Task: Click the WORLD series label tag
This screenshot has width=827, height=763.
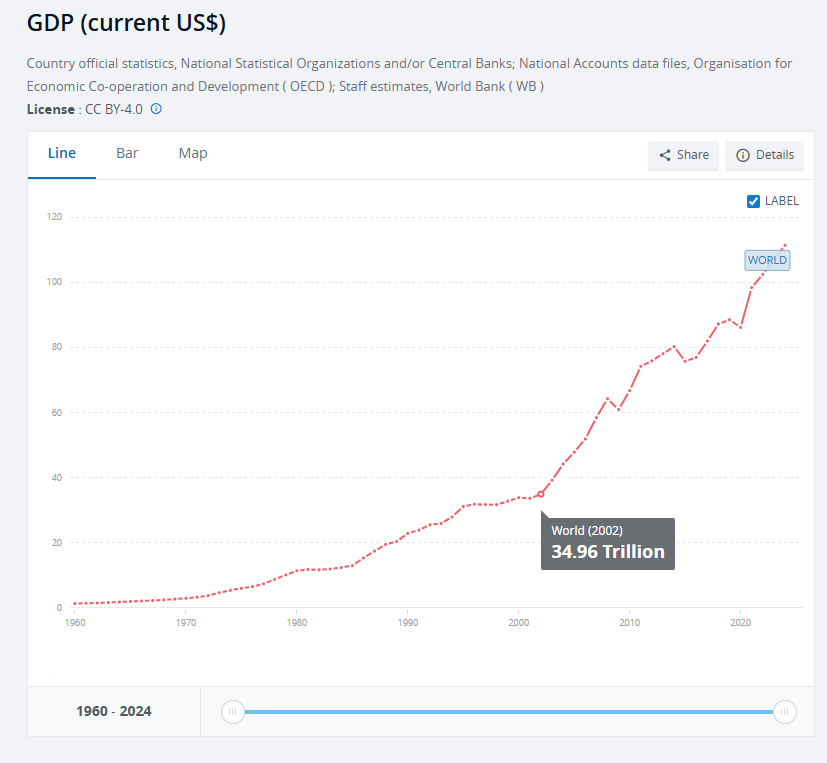Action: 768,260
